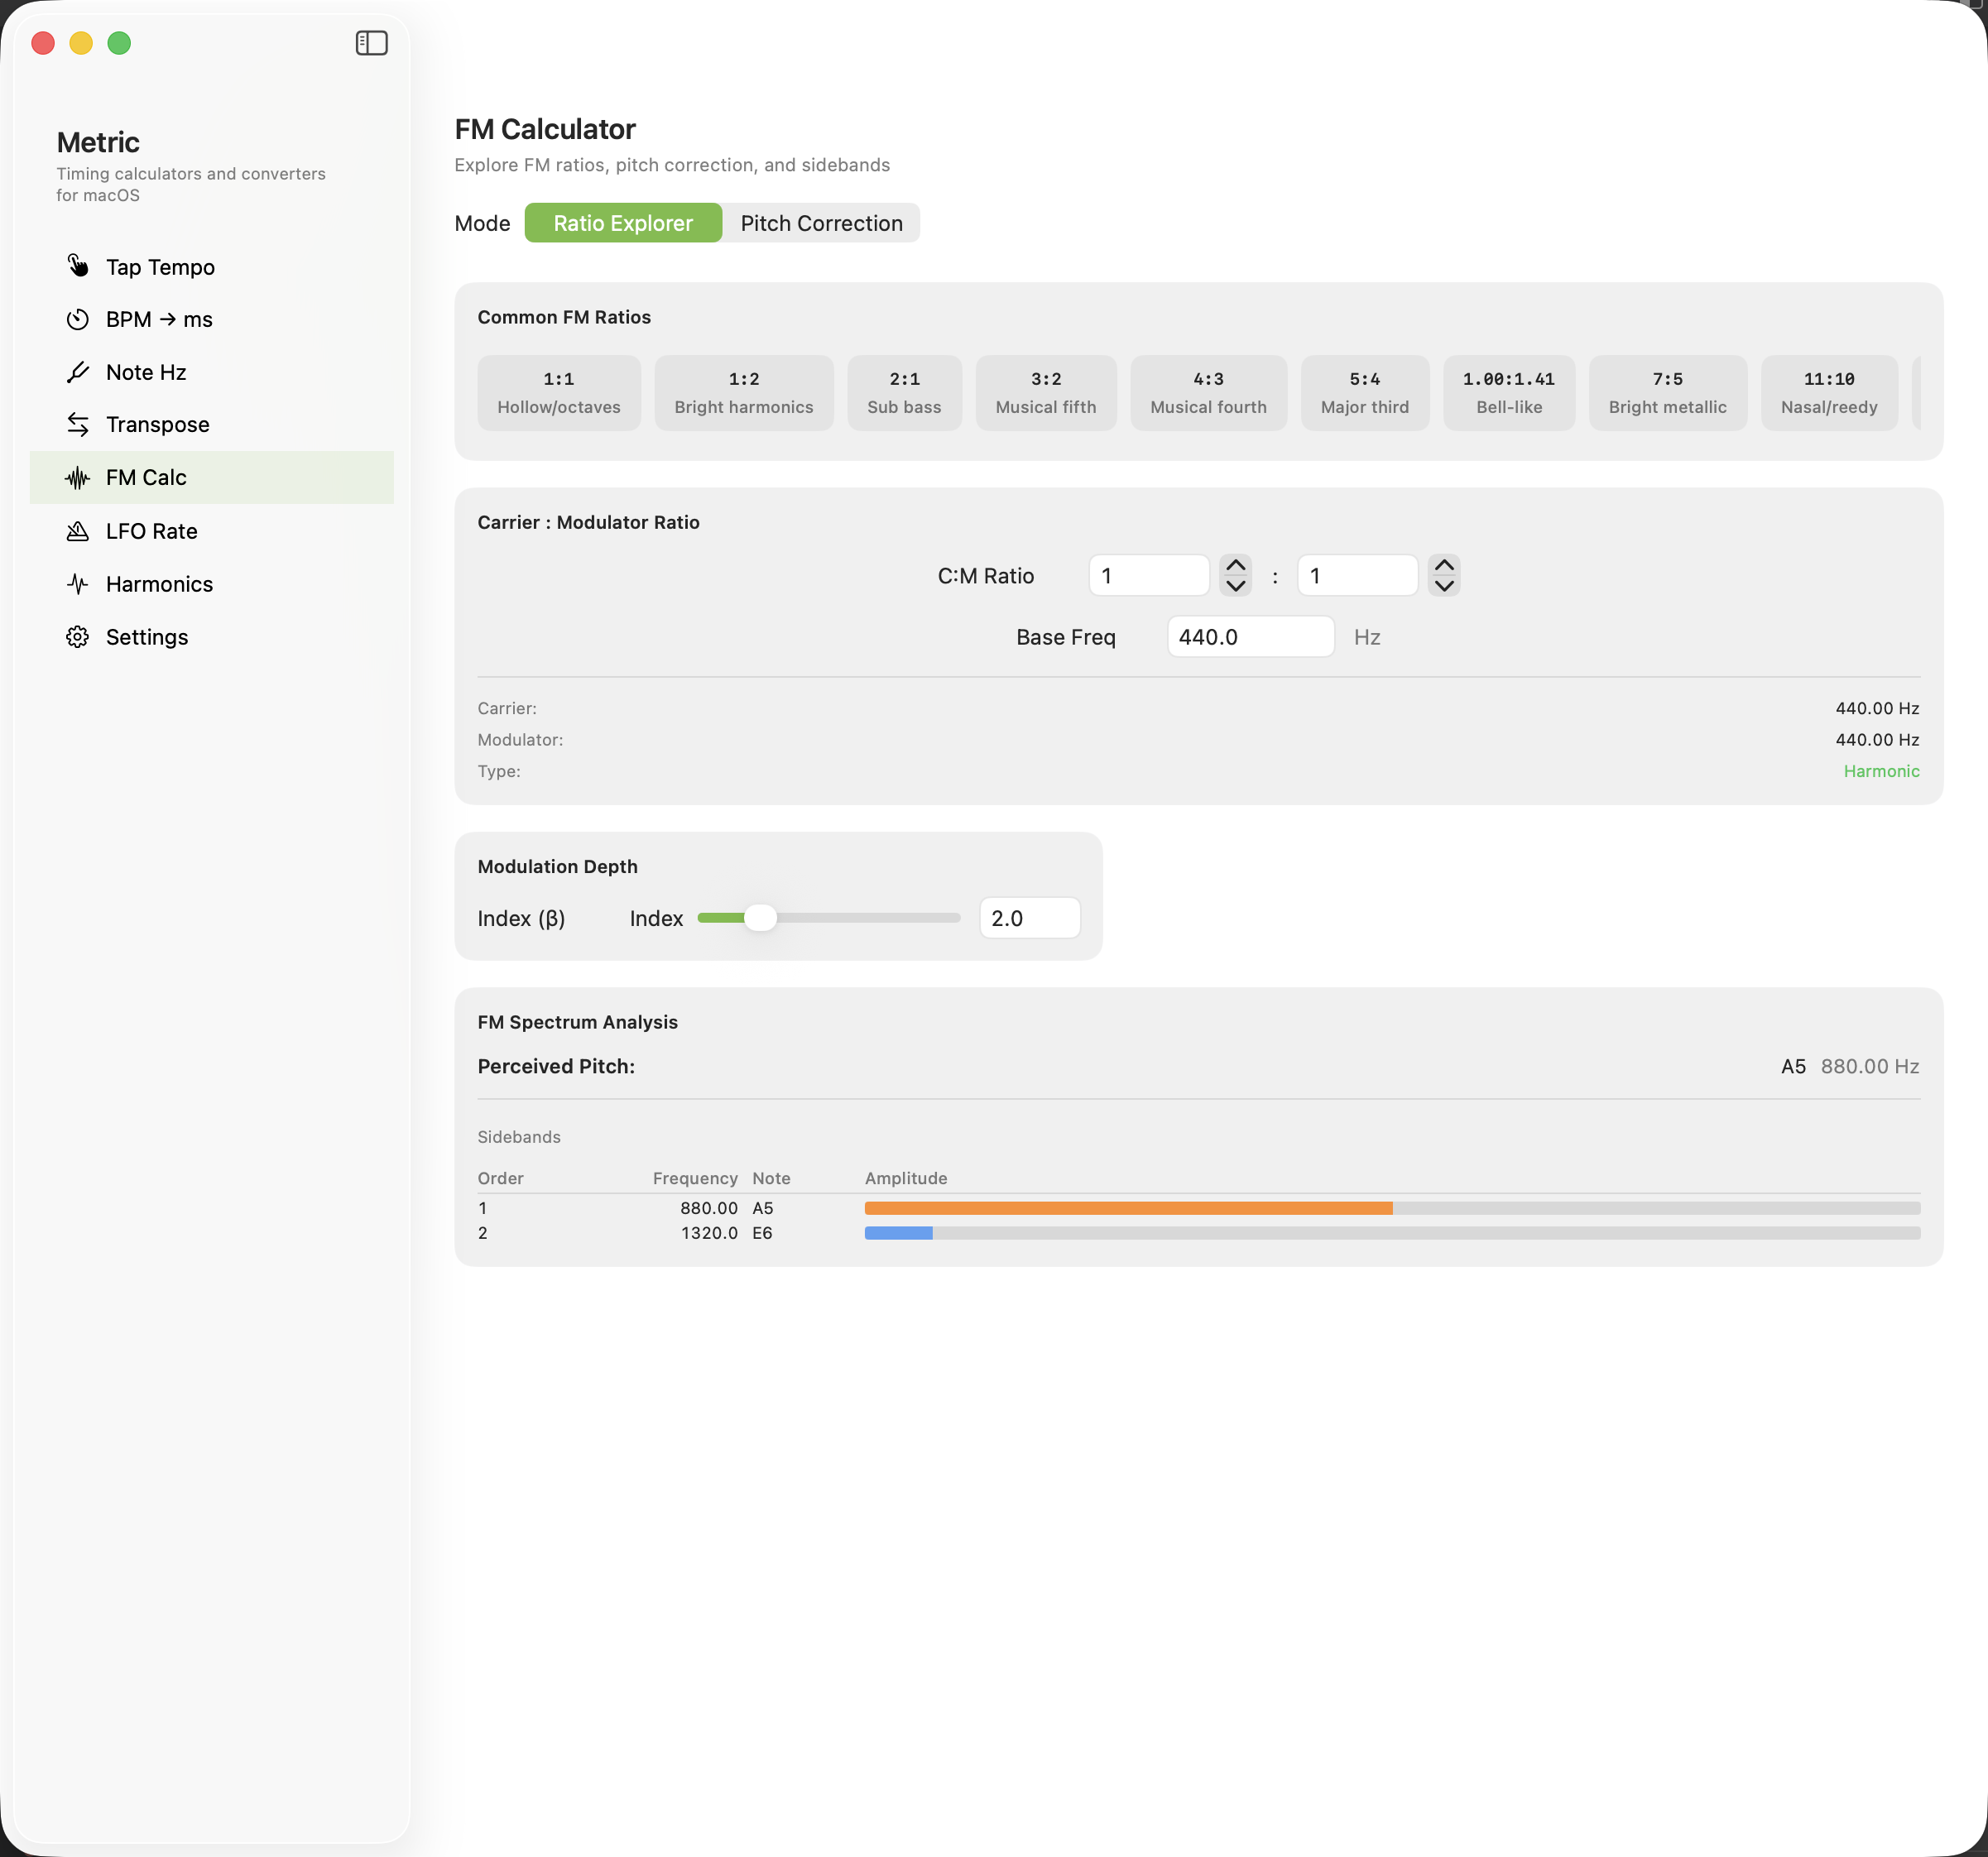Click the Index value text field
Screen dimensions: 1988x1857
[1028, 918]
